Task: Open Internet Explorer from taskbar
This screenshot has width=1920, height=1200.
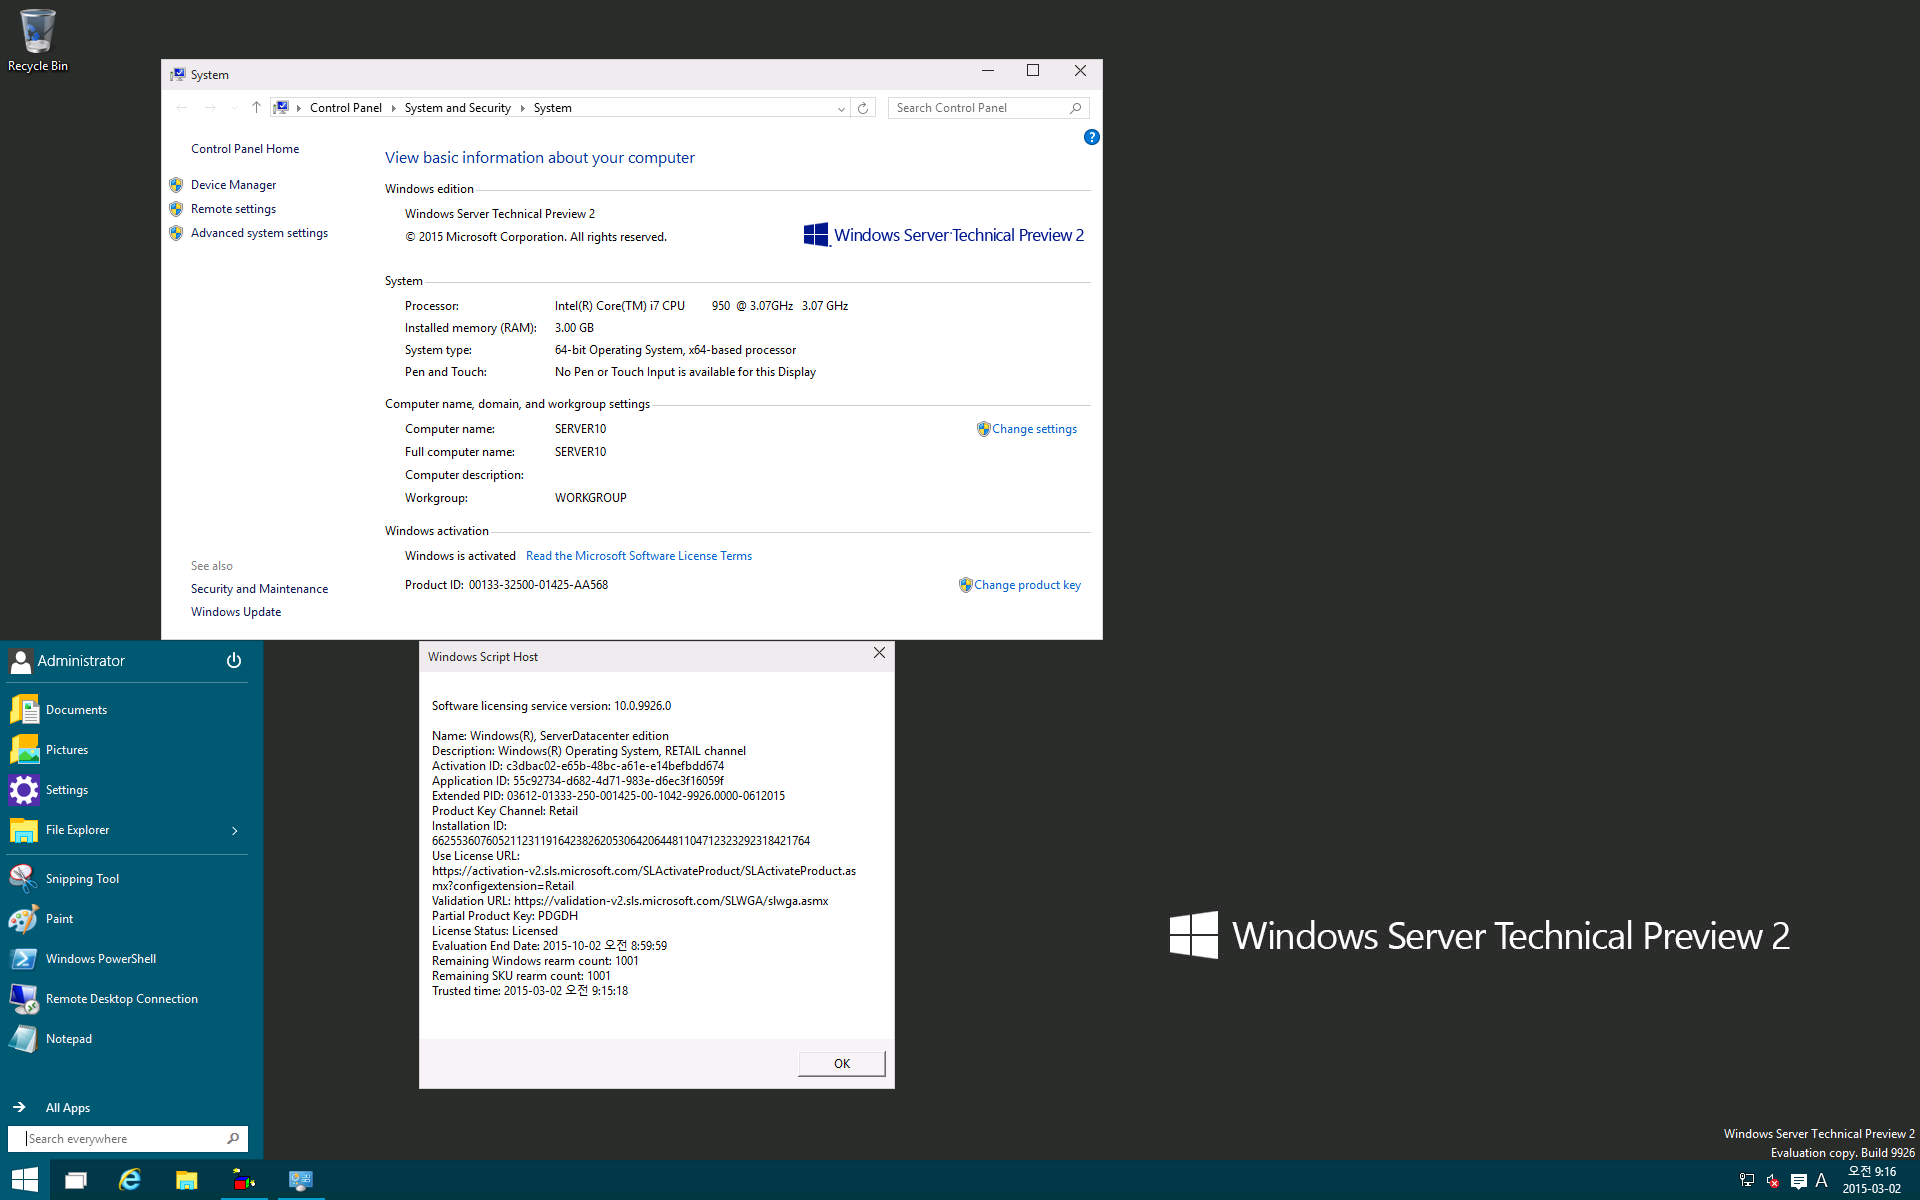Action: [x=130, y=1180]
